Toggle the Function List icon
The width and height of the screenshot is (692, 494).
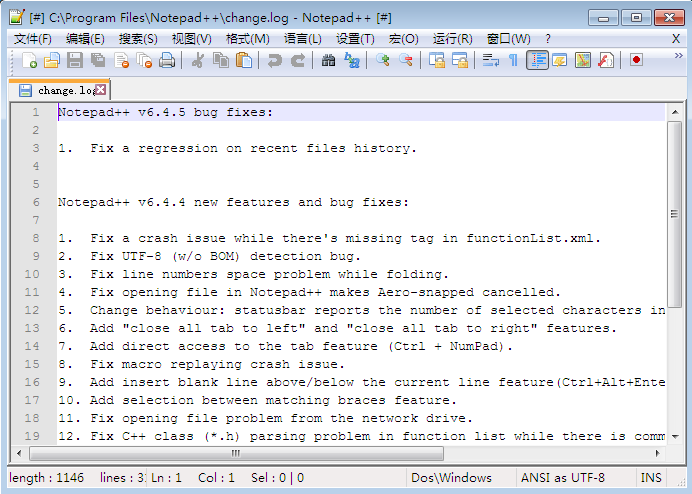point(606,60)
